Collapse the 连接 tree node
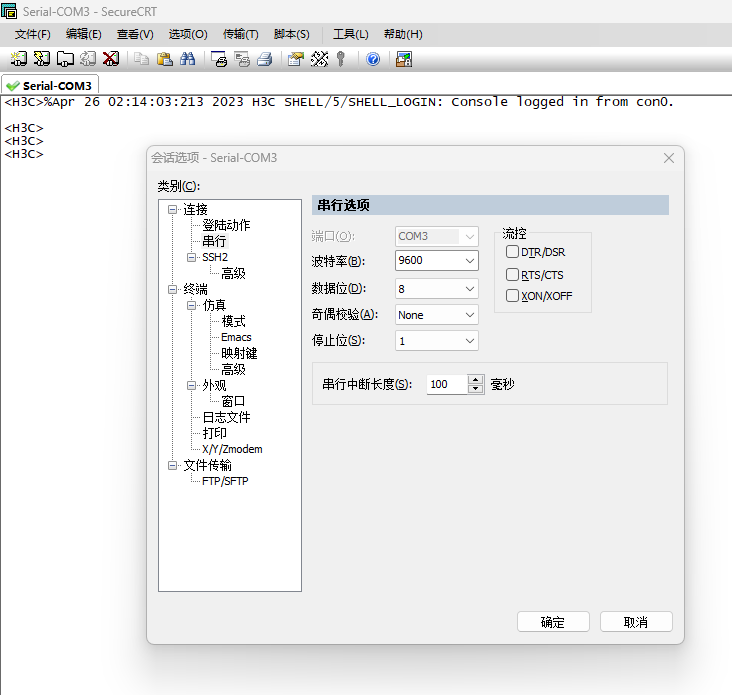 click(x=172, y=210)
